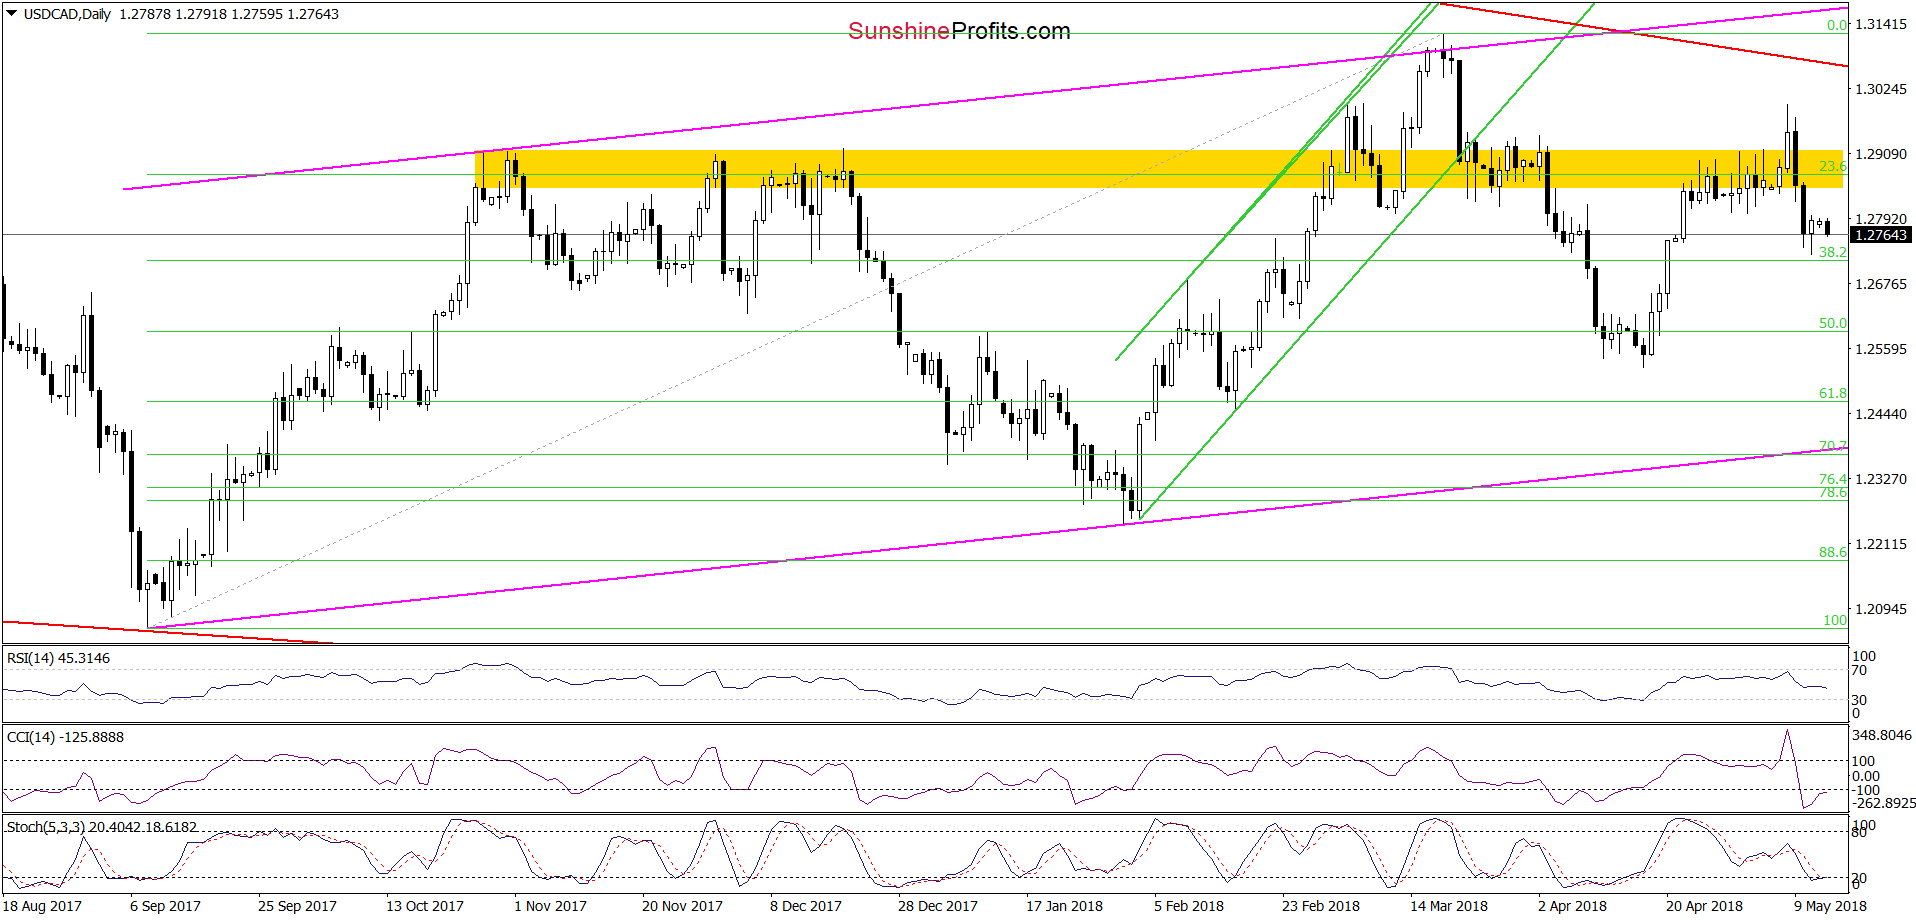Viewport: 1916px width, 920px height.
Task: Click the 17 Jan 2018 date label
Action: [1064, 906]
